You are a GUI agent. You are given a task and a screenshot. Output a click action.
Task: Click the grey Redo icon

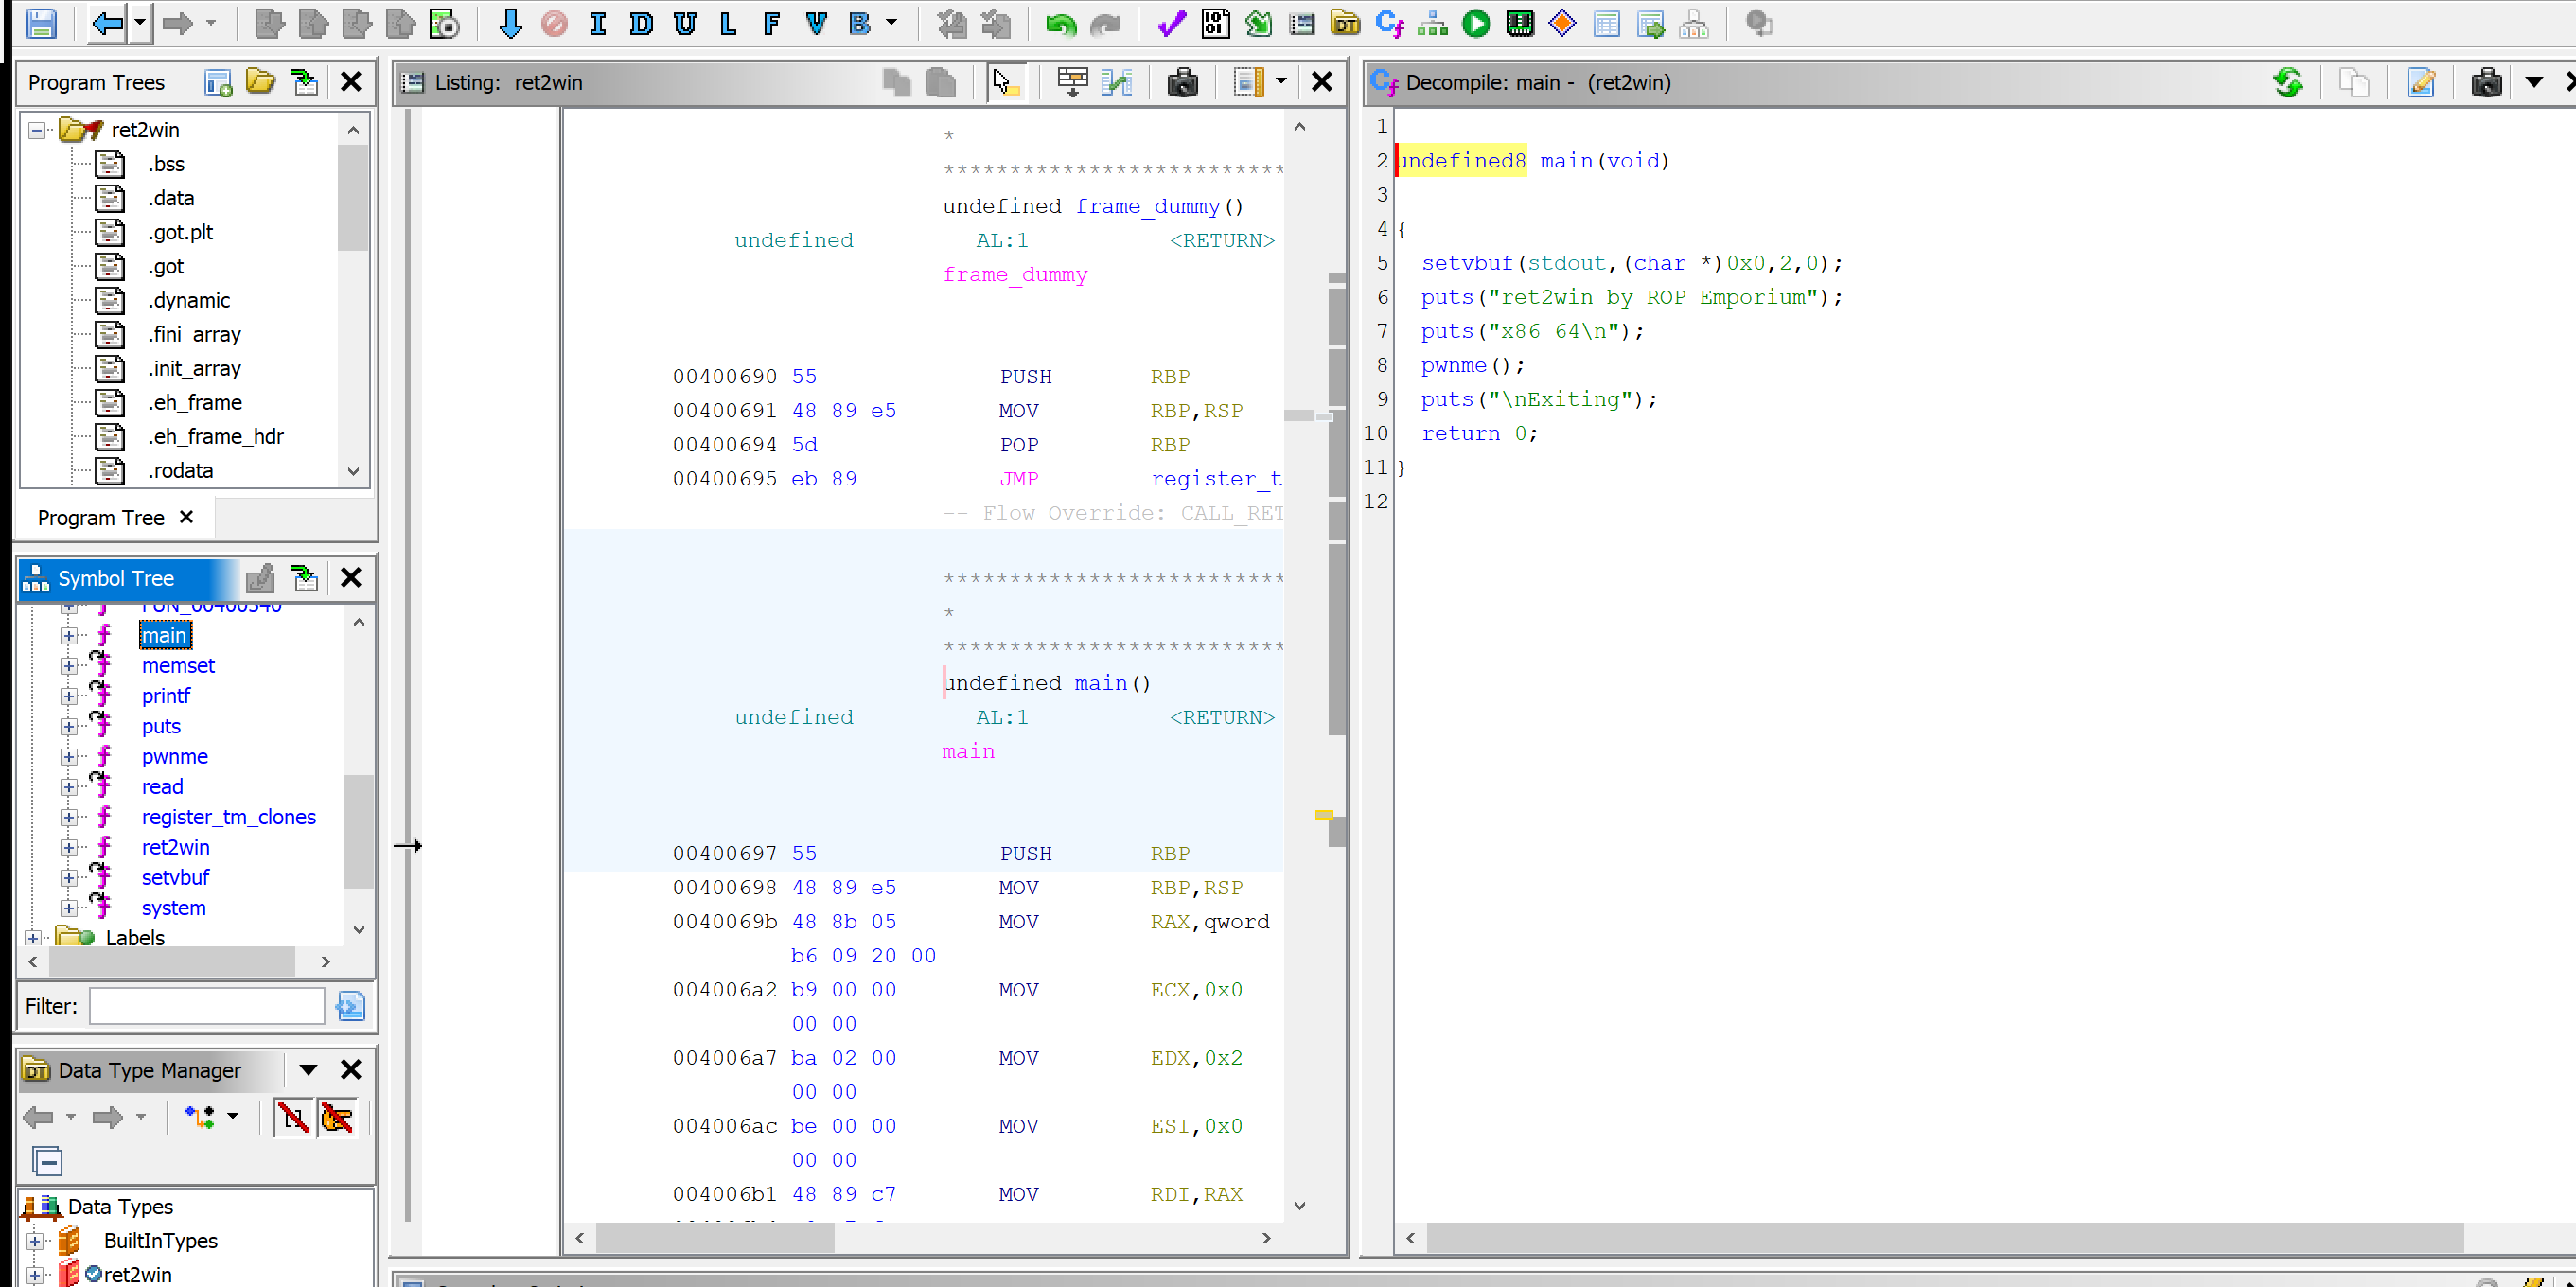coord(1105,23)
